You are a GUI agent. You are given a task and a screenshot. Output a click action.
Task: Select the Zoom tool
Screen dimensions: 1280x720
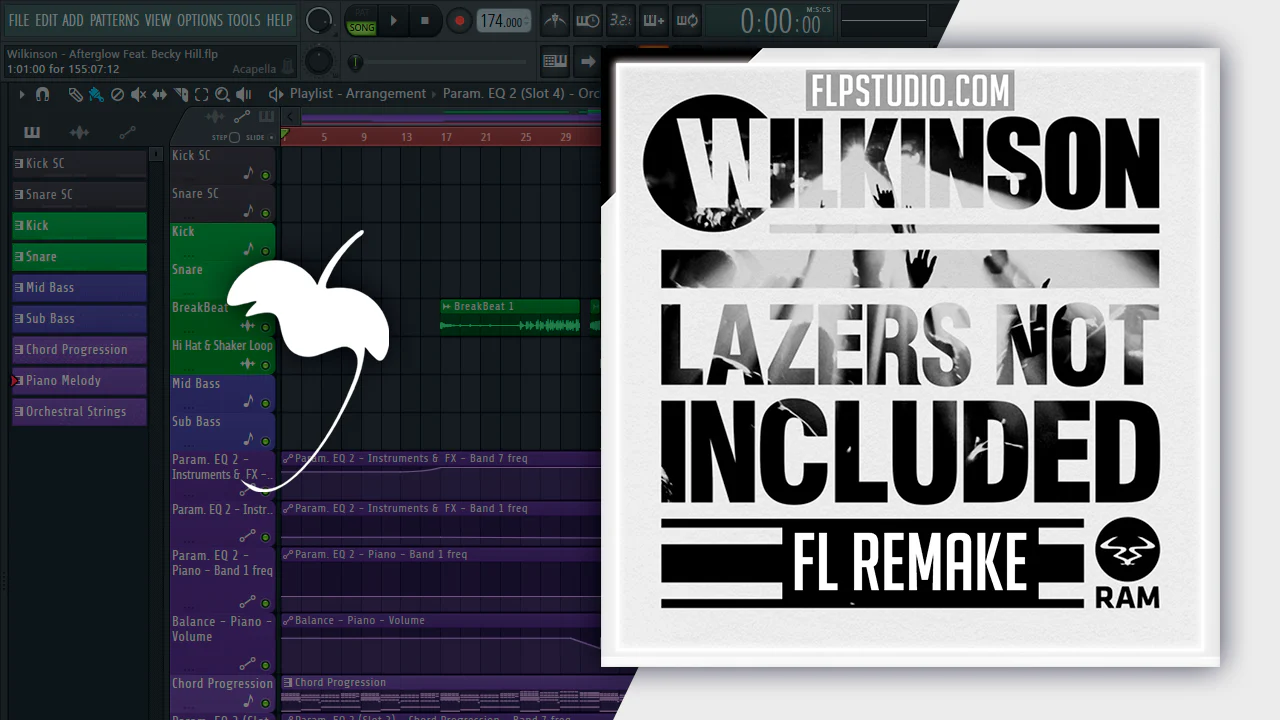click(x=222, y=94)
